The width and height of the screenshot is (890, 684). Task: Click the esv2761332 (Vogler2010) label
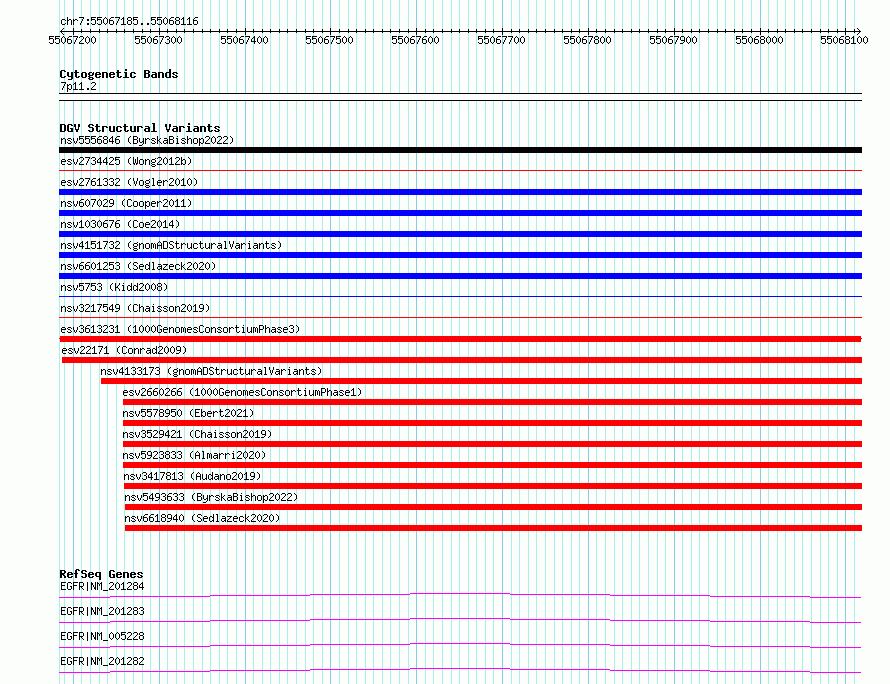click(129, 182)
